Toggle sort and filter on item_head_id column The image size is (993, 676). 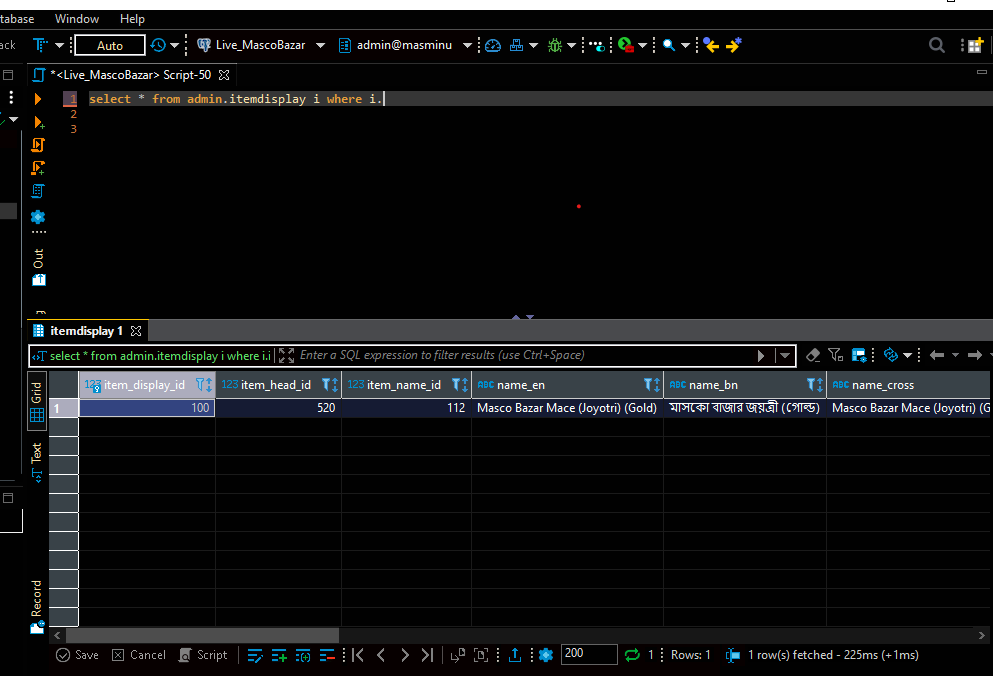pyautogui.click(x=330, y=385)
